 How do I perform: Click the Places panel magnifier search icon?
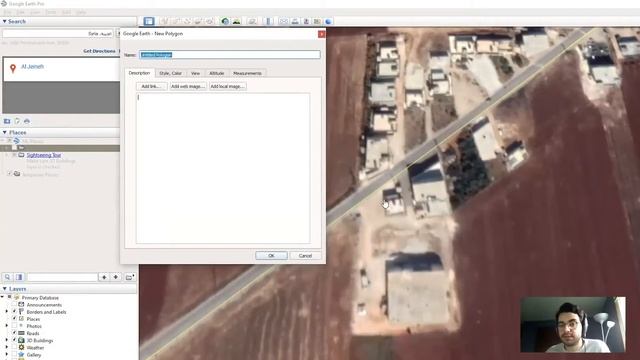(x=7, y=277)
